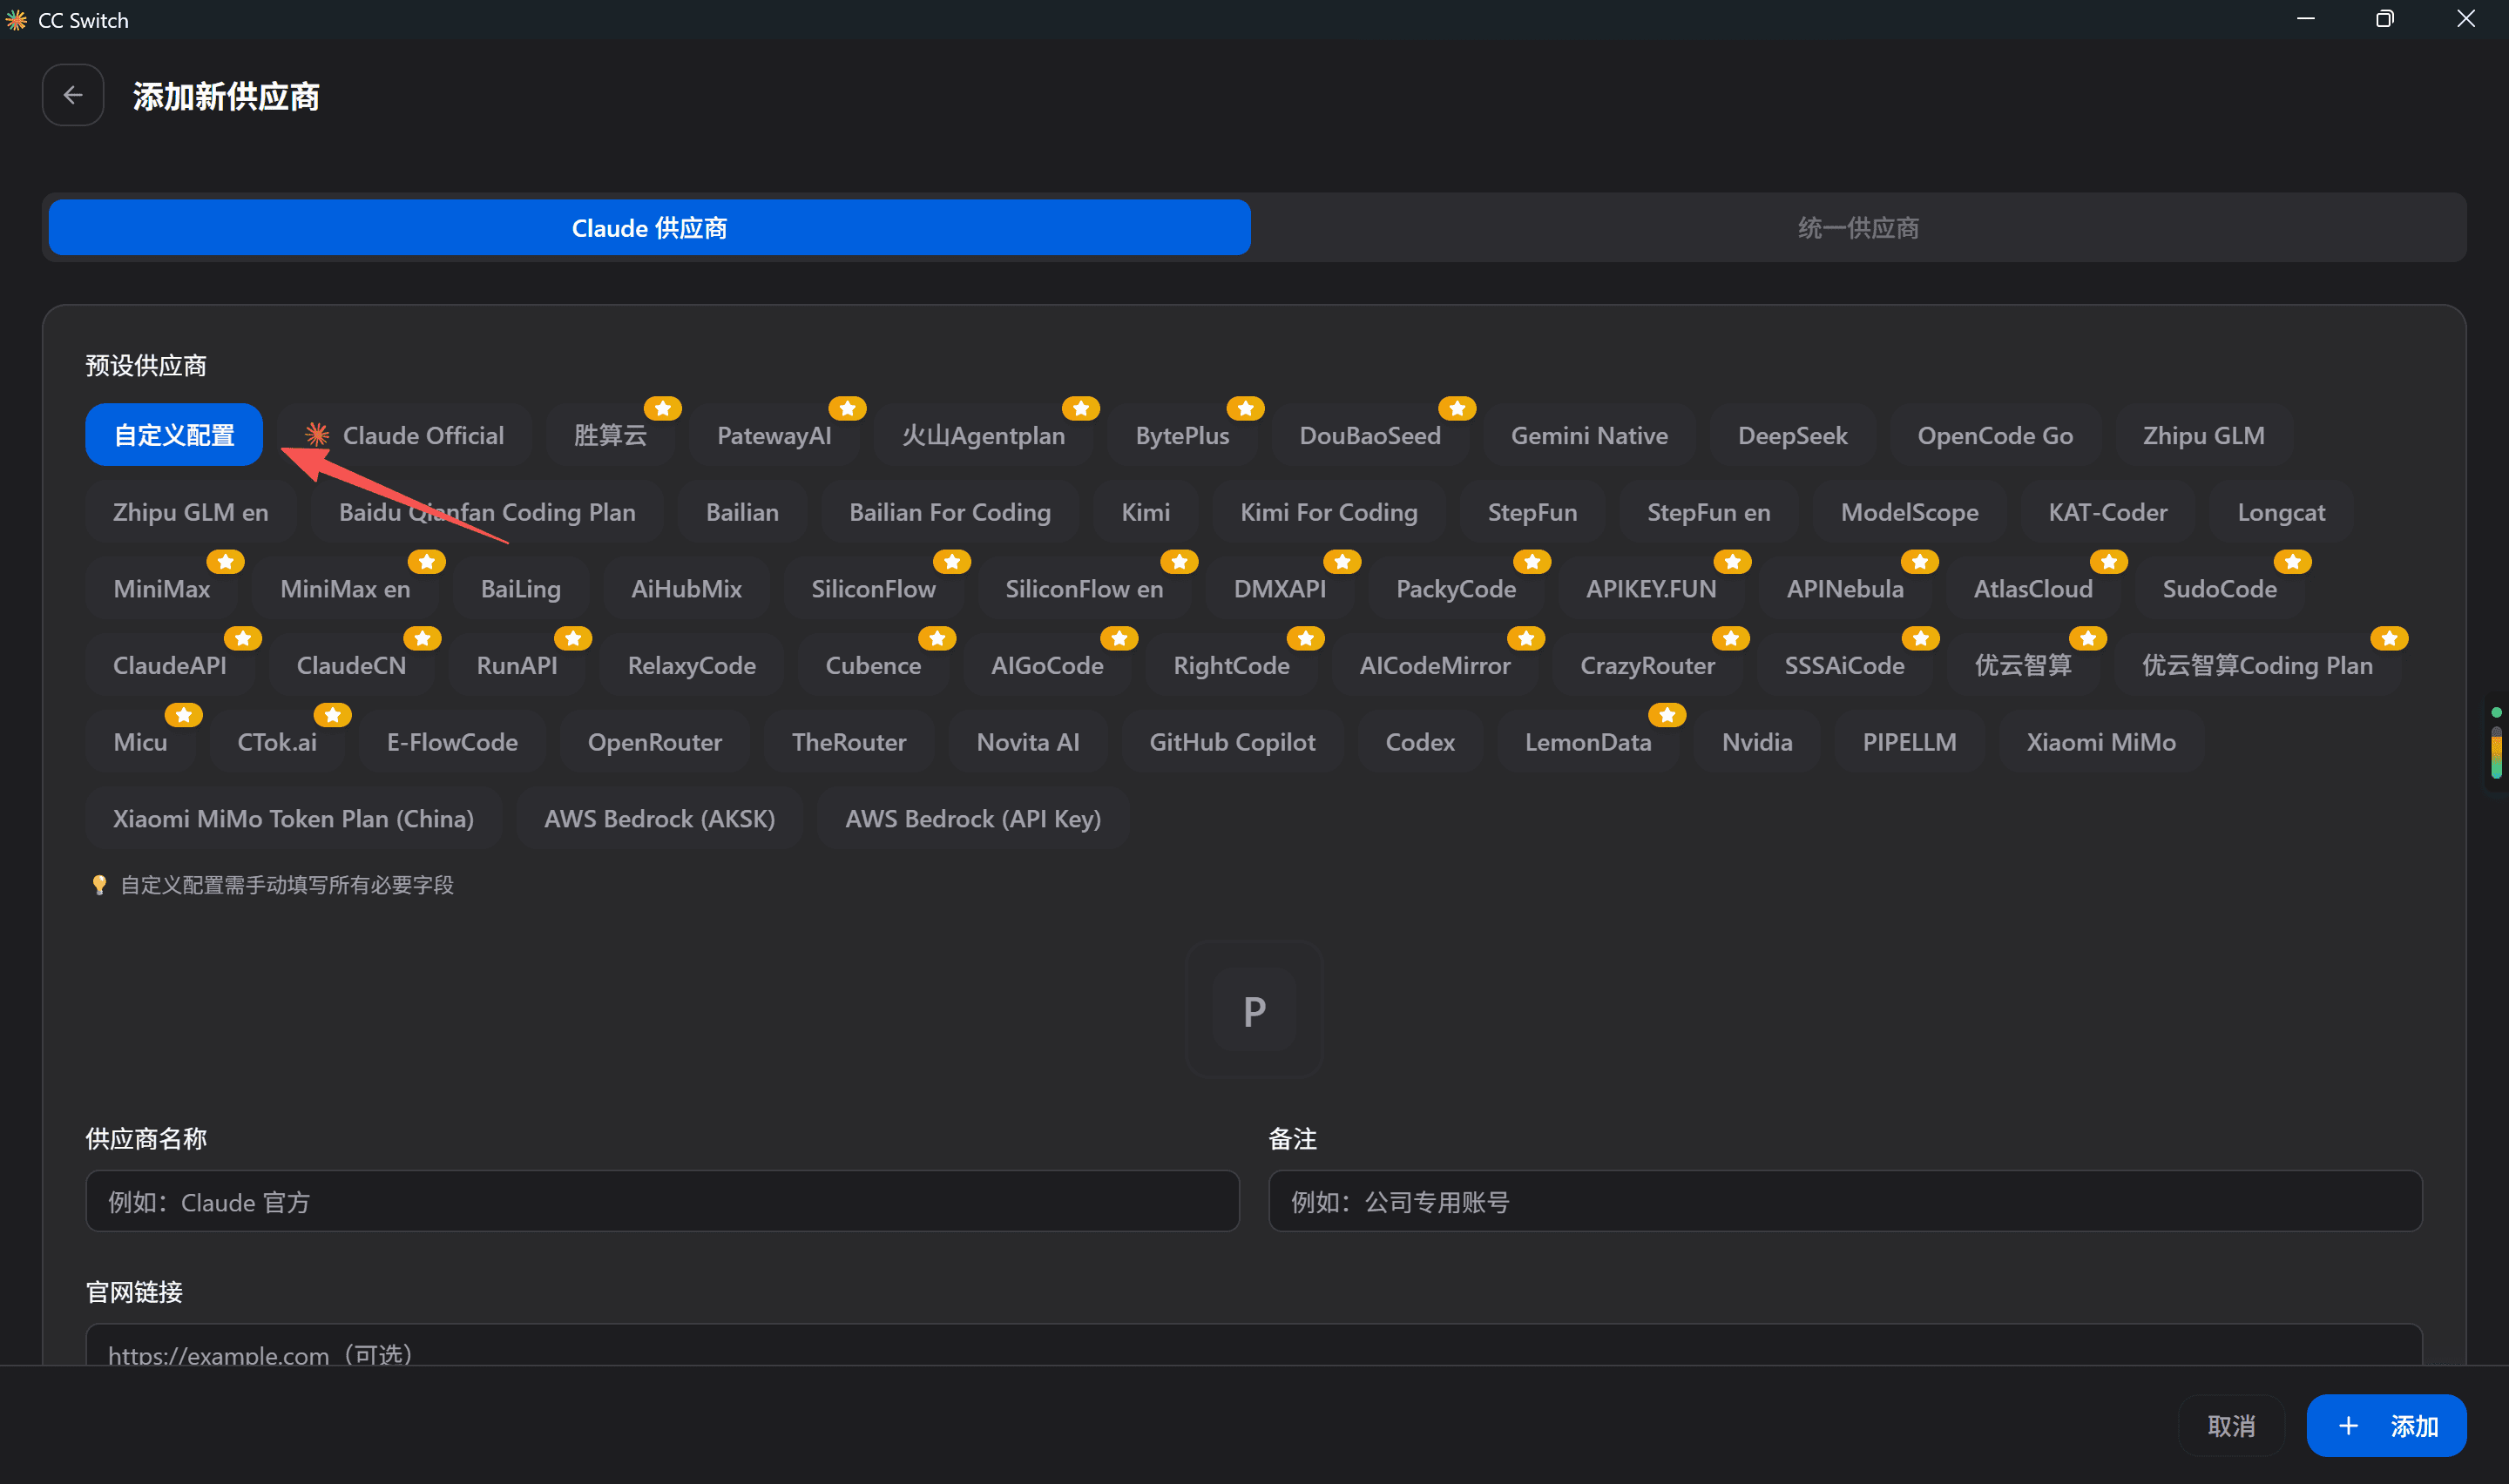This screenshot has height=1484, width=2509.
Task: Pick the MiniMax en preset
Action: pyautogui.click(x=345, y=589)
